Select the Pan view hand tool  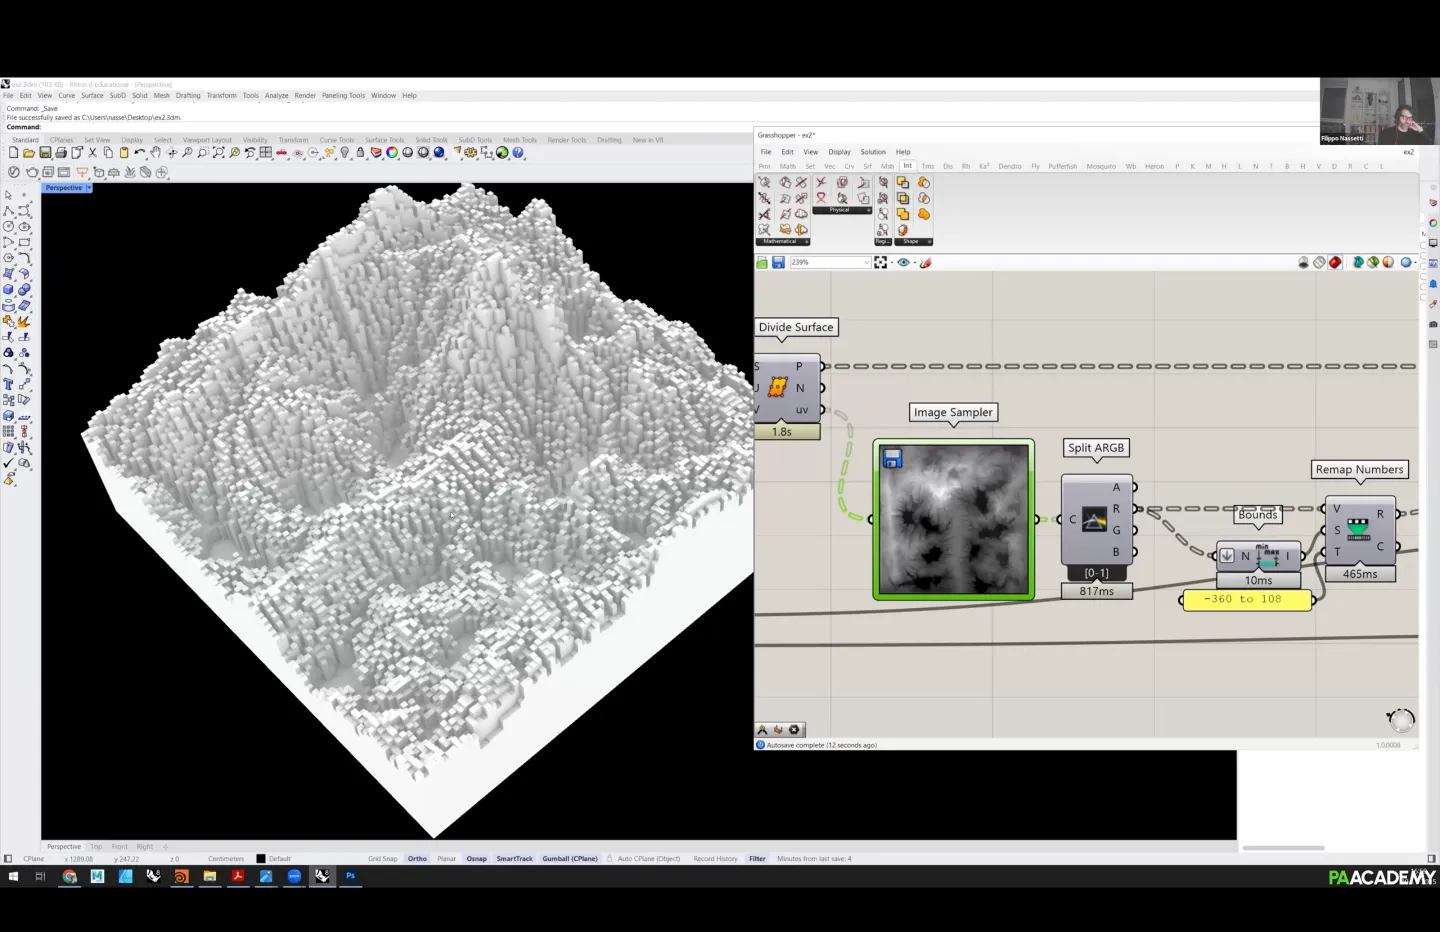(156, 153)
